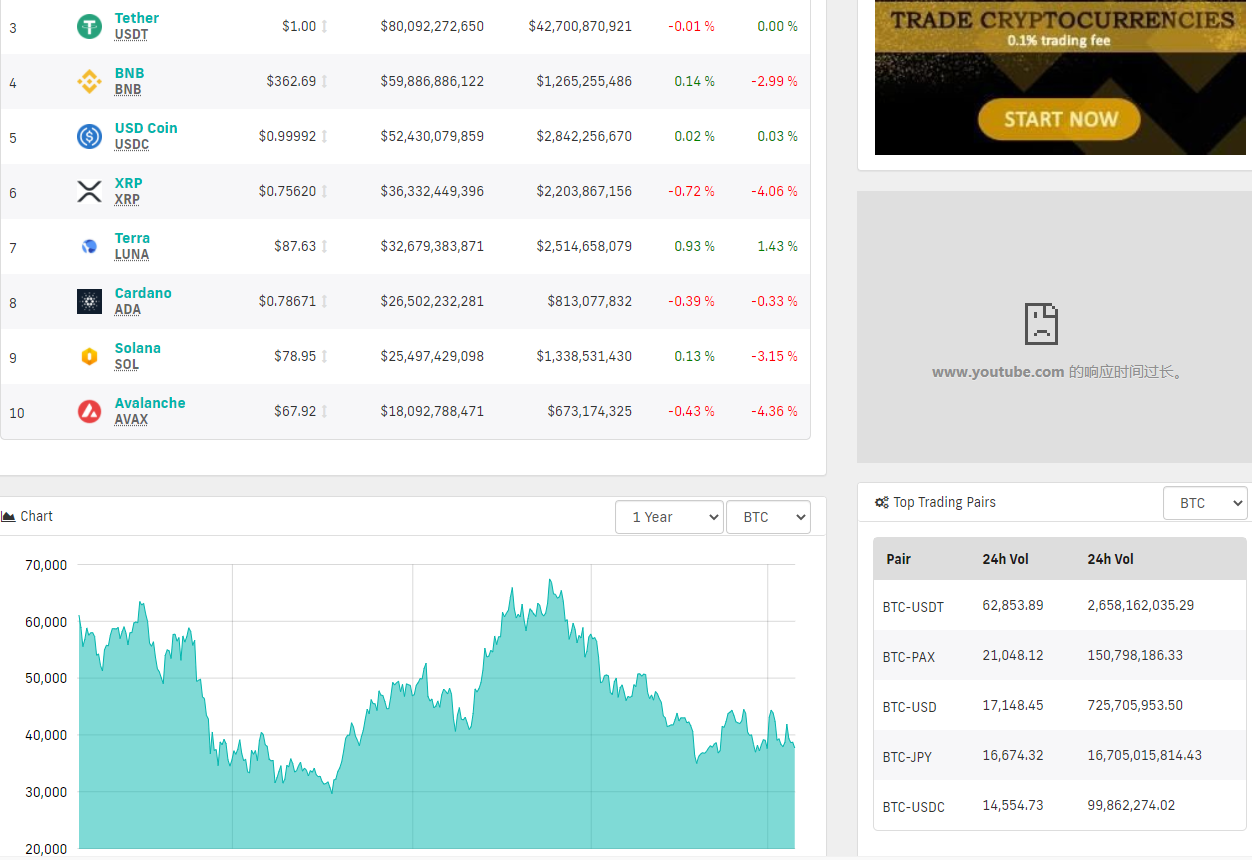Click the price arrow next to $0.78671
The image size is (1252, 860).
point(324,301)
